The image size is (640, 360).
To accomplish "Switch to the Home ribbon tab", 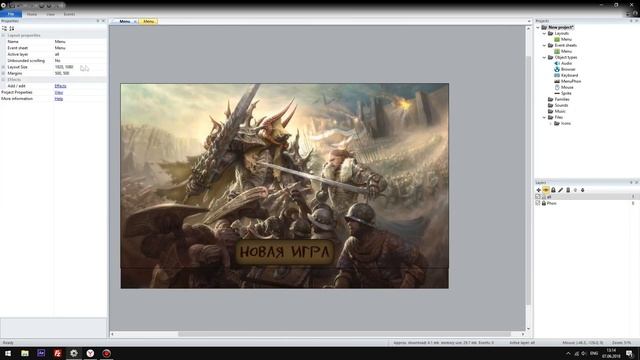I will coord(32,14).
